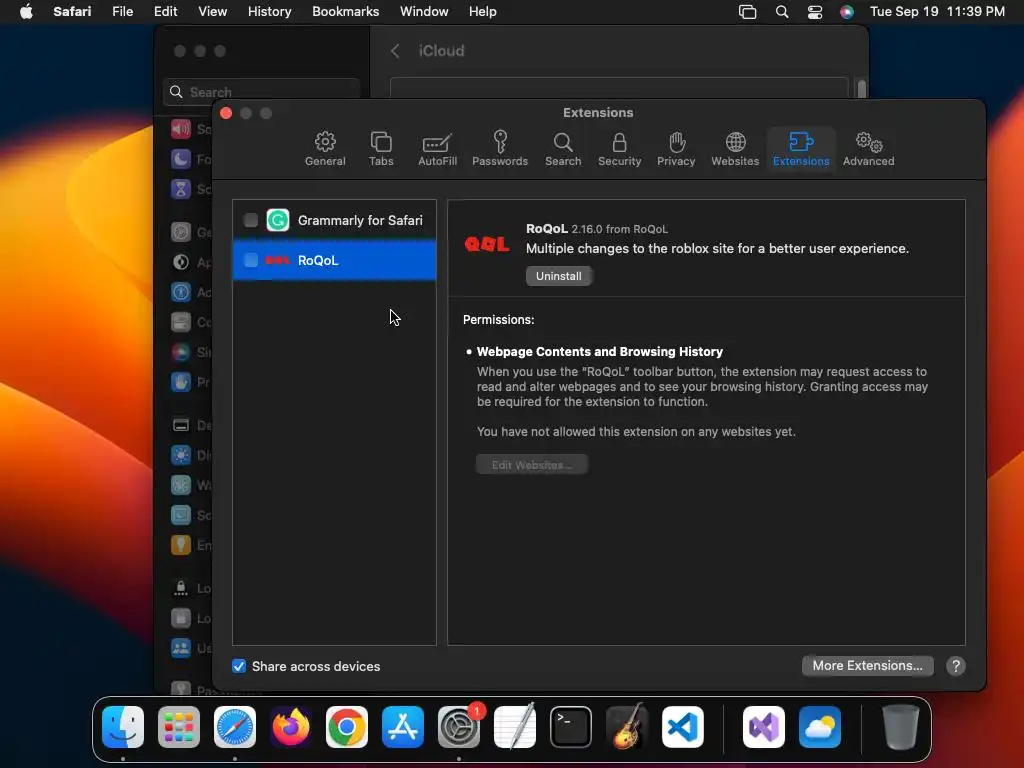Click the More Extensions button

pyautogui.click(x=867, y=665)
